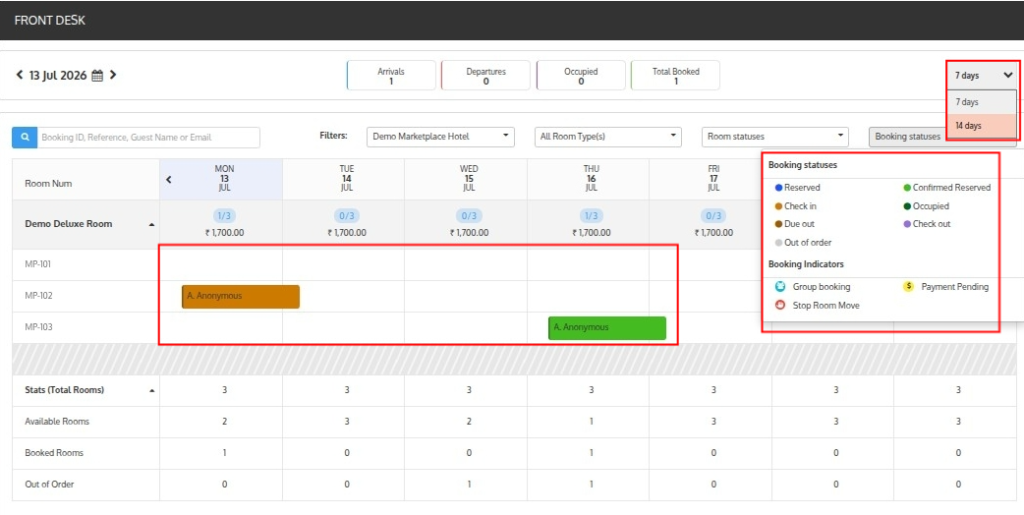Select the 14 days option
Viewport: 1024px width, 515px height.
point(982,126)
